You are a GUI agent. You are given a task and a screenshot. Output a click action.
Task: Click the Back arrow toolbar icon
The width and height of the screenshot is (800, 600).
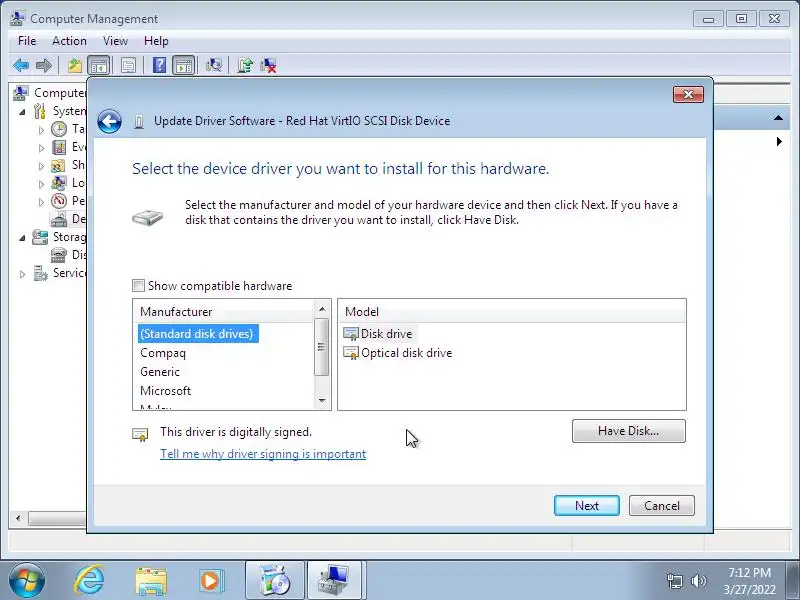[21, 65]
